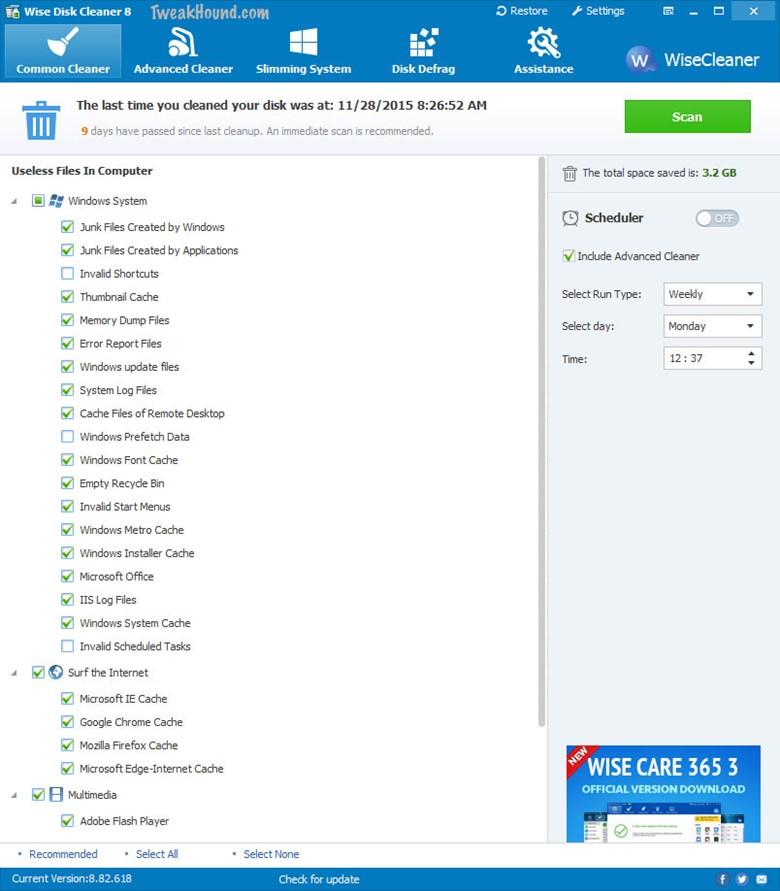Click the Multimedia film icon

(56, 795)
